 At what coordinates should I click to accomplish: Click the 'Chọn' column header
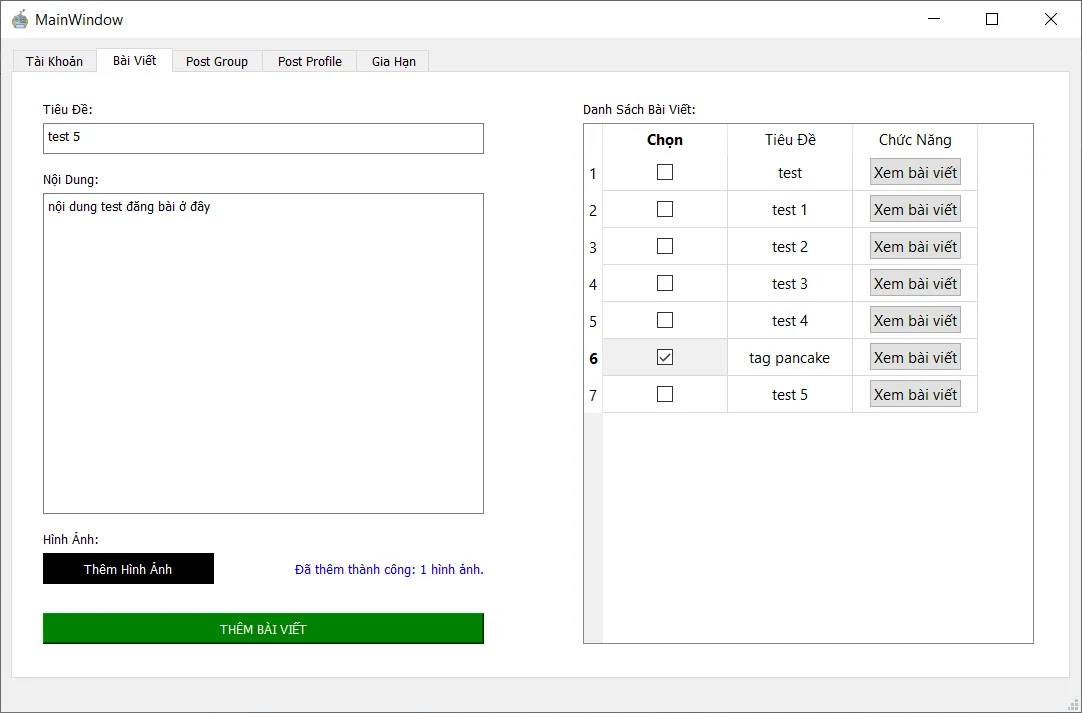pos(665,140)
